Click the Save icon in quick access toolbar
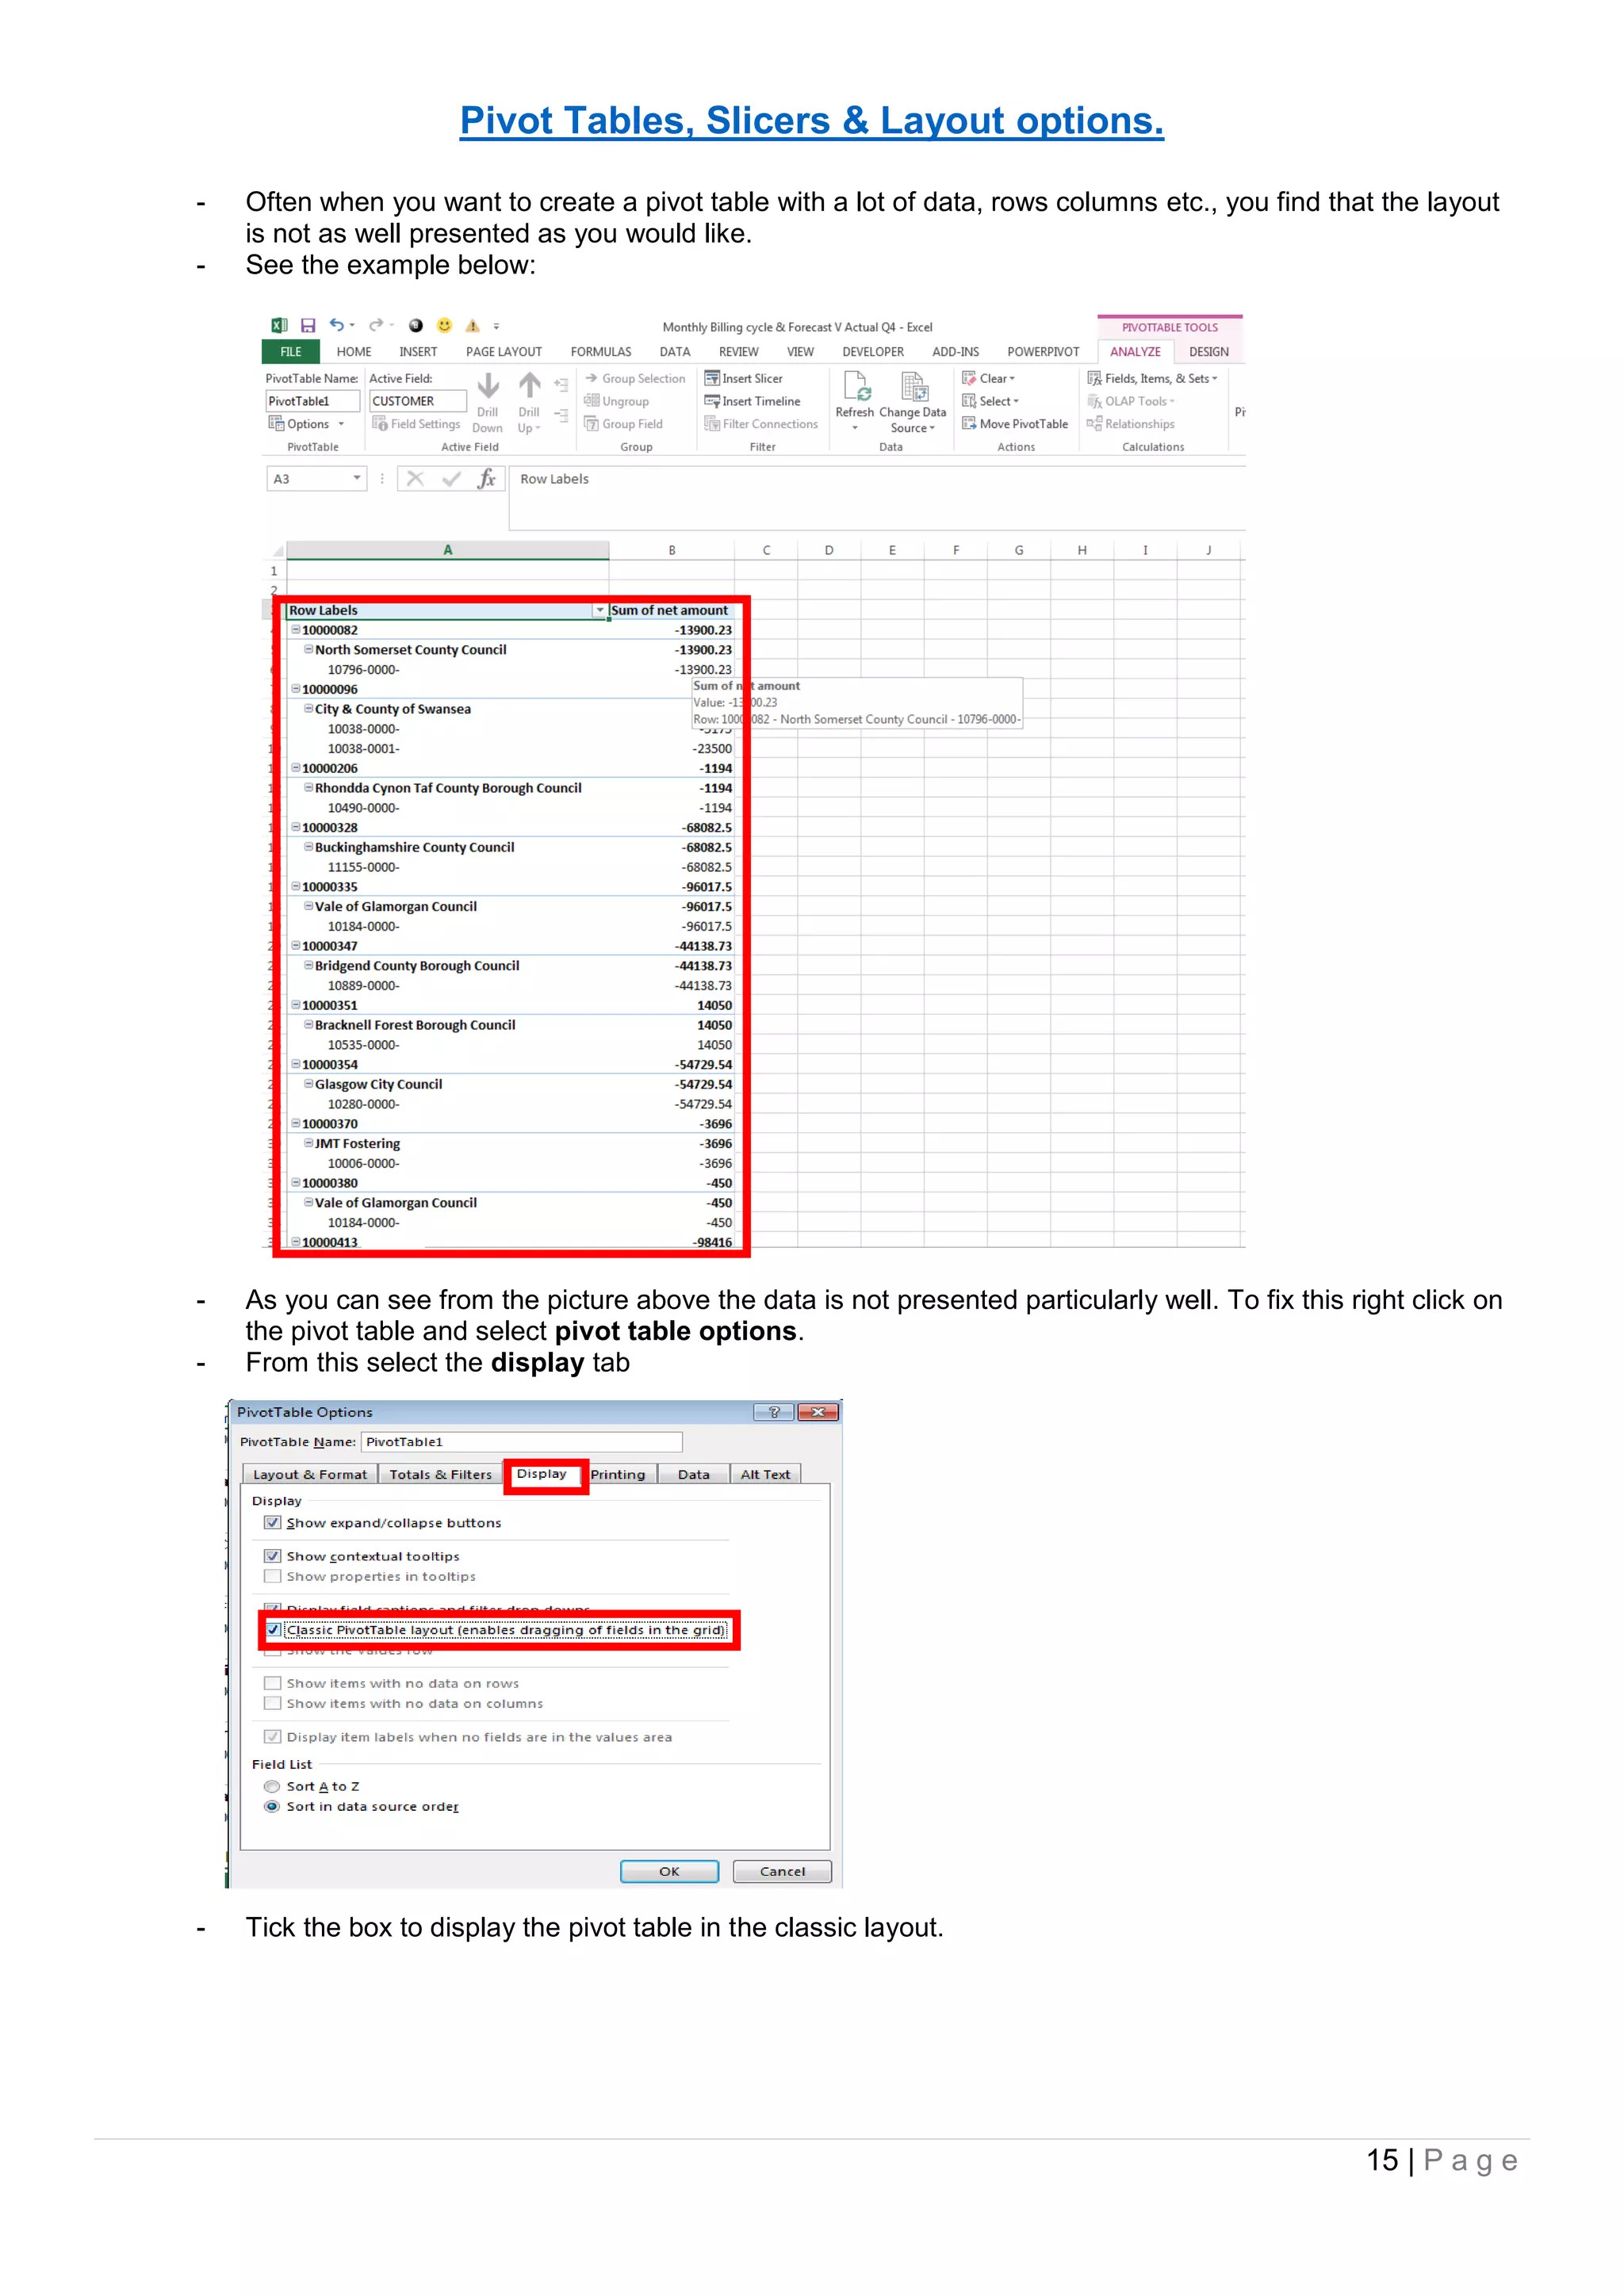This screenshot has height=2296, width=1624. (x=308, y=325)
